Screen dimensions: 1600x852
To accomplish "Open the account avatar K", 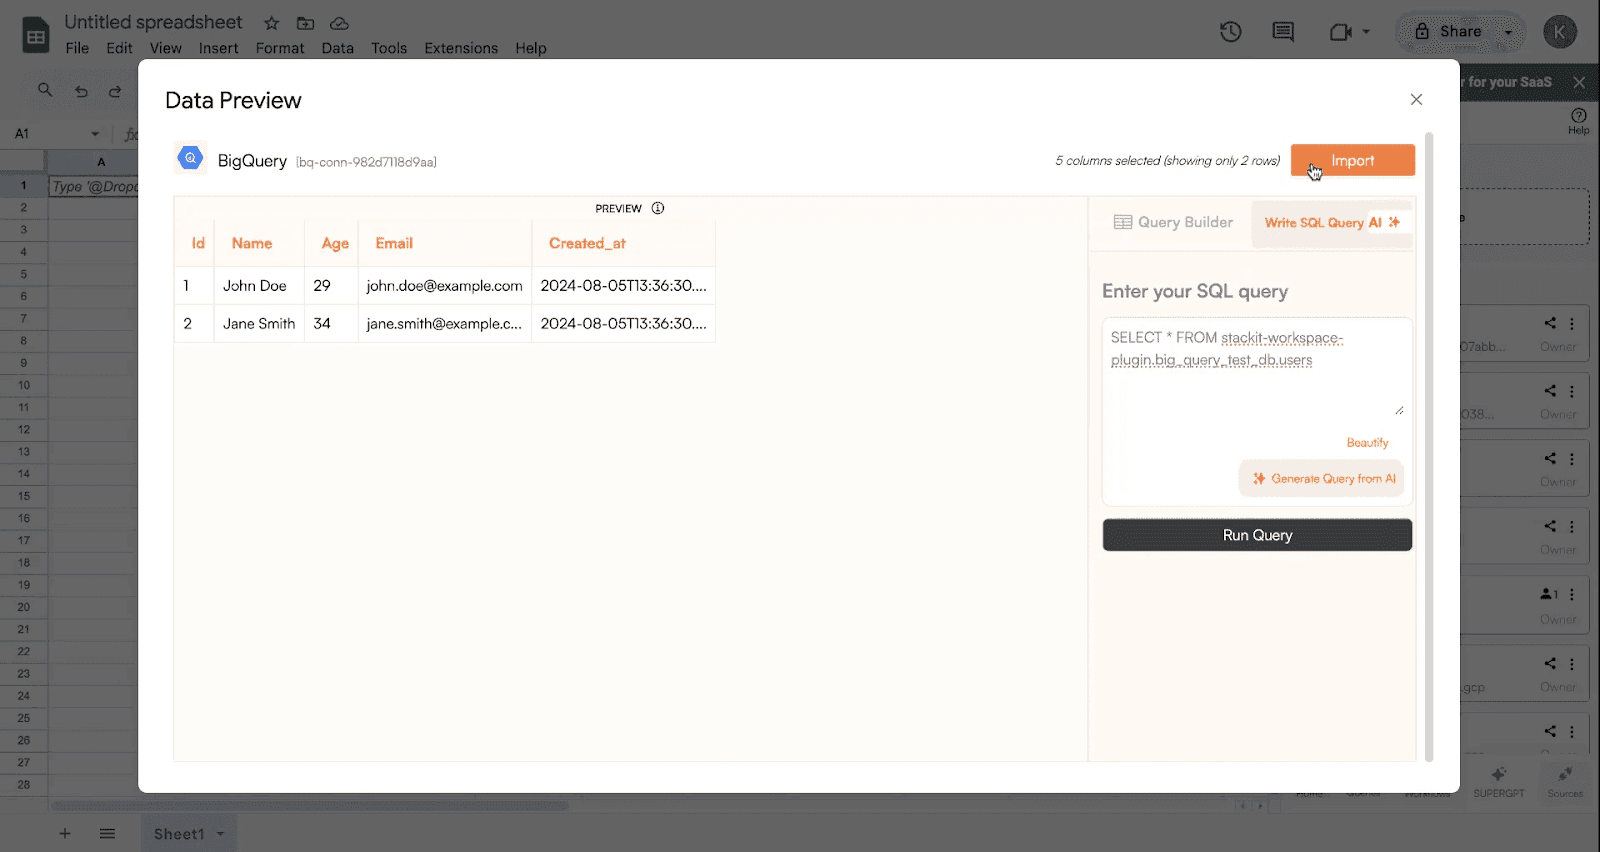I will click(x=1560, y=32).
